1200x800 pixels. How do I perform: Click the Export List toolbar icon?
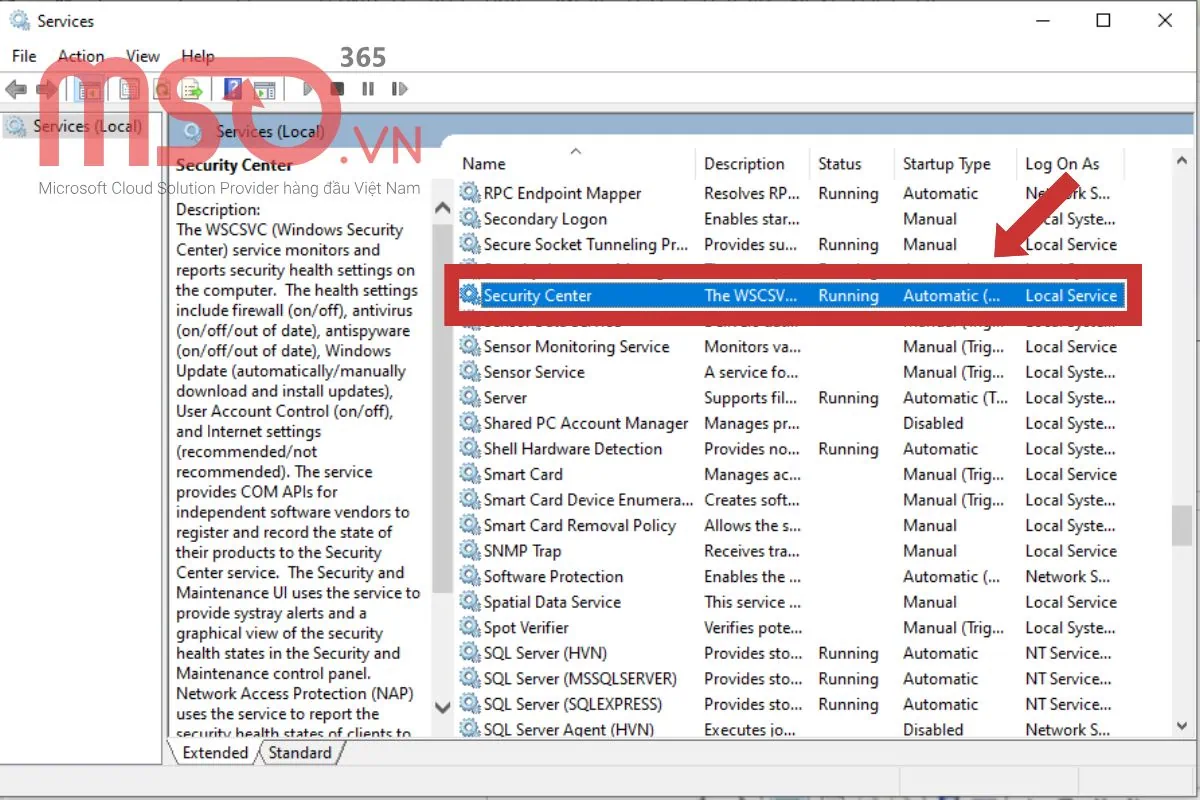(191, 89)
